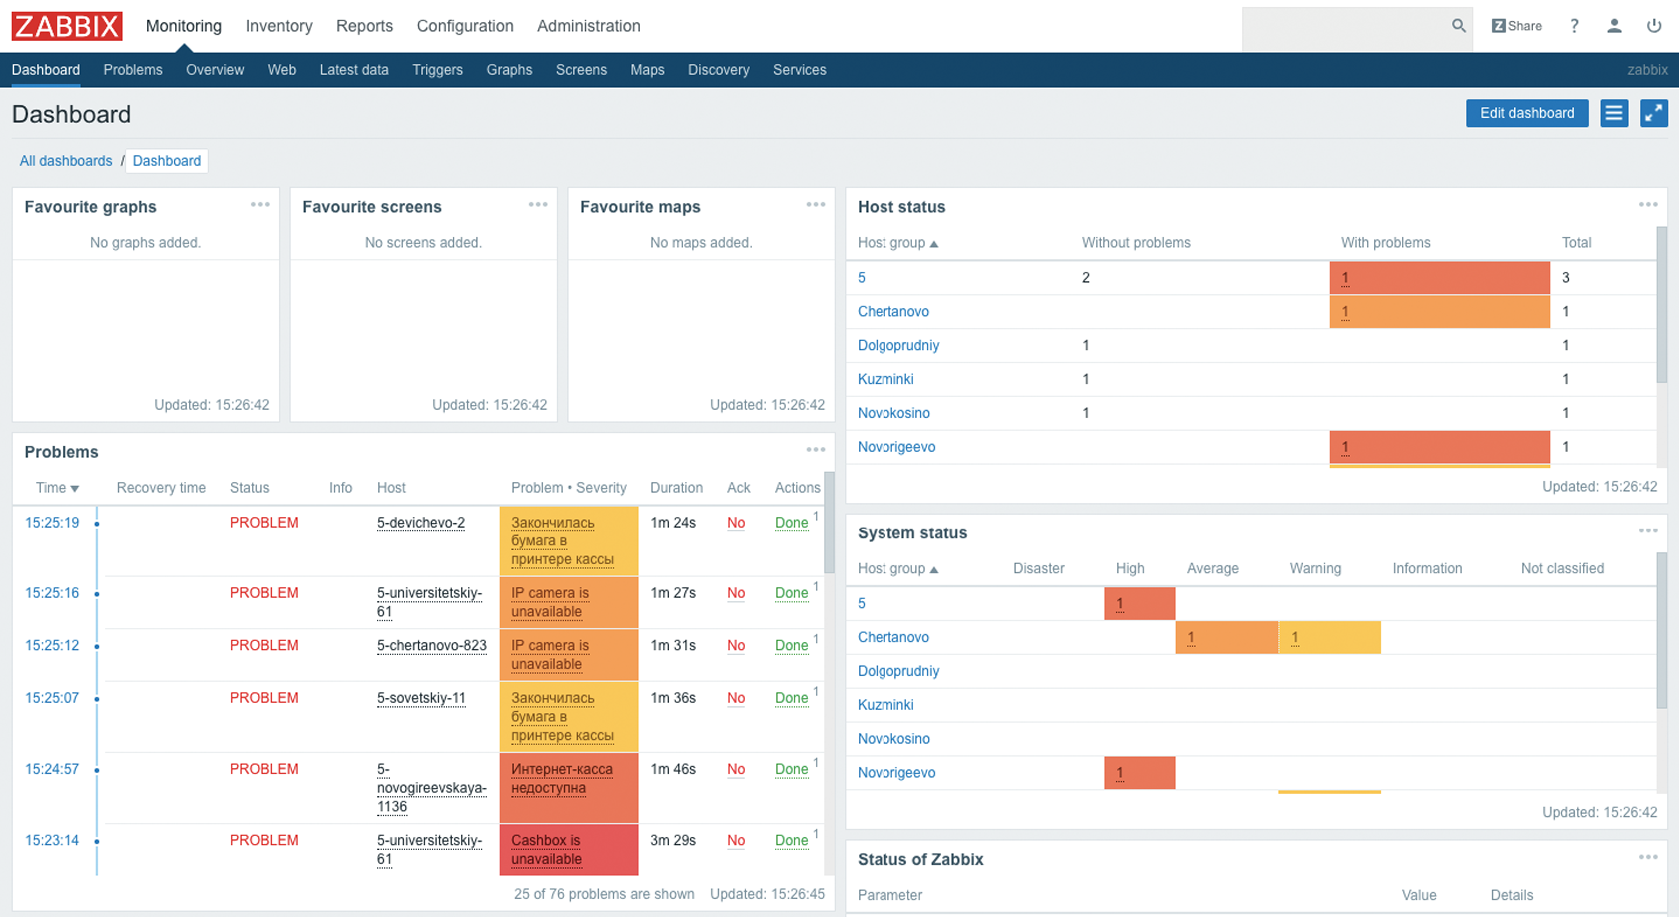Click the Edit dashboard button

[x=1527, y=113]
